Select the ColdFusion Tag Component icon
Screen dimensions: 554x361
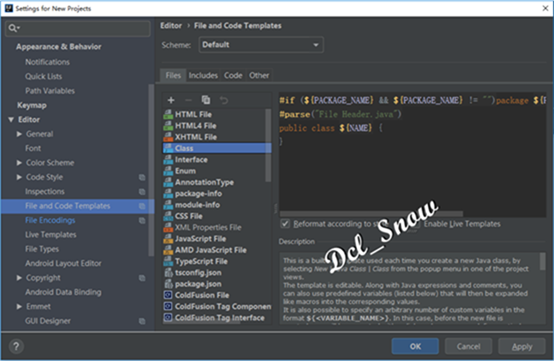tap(168, 306)
